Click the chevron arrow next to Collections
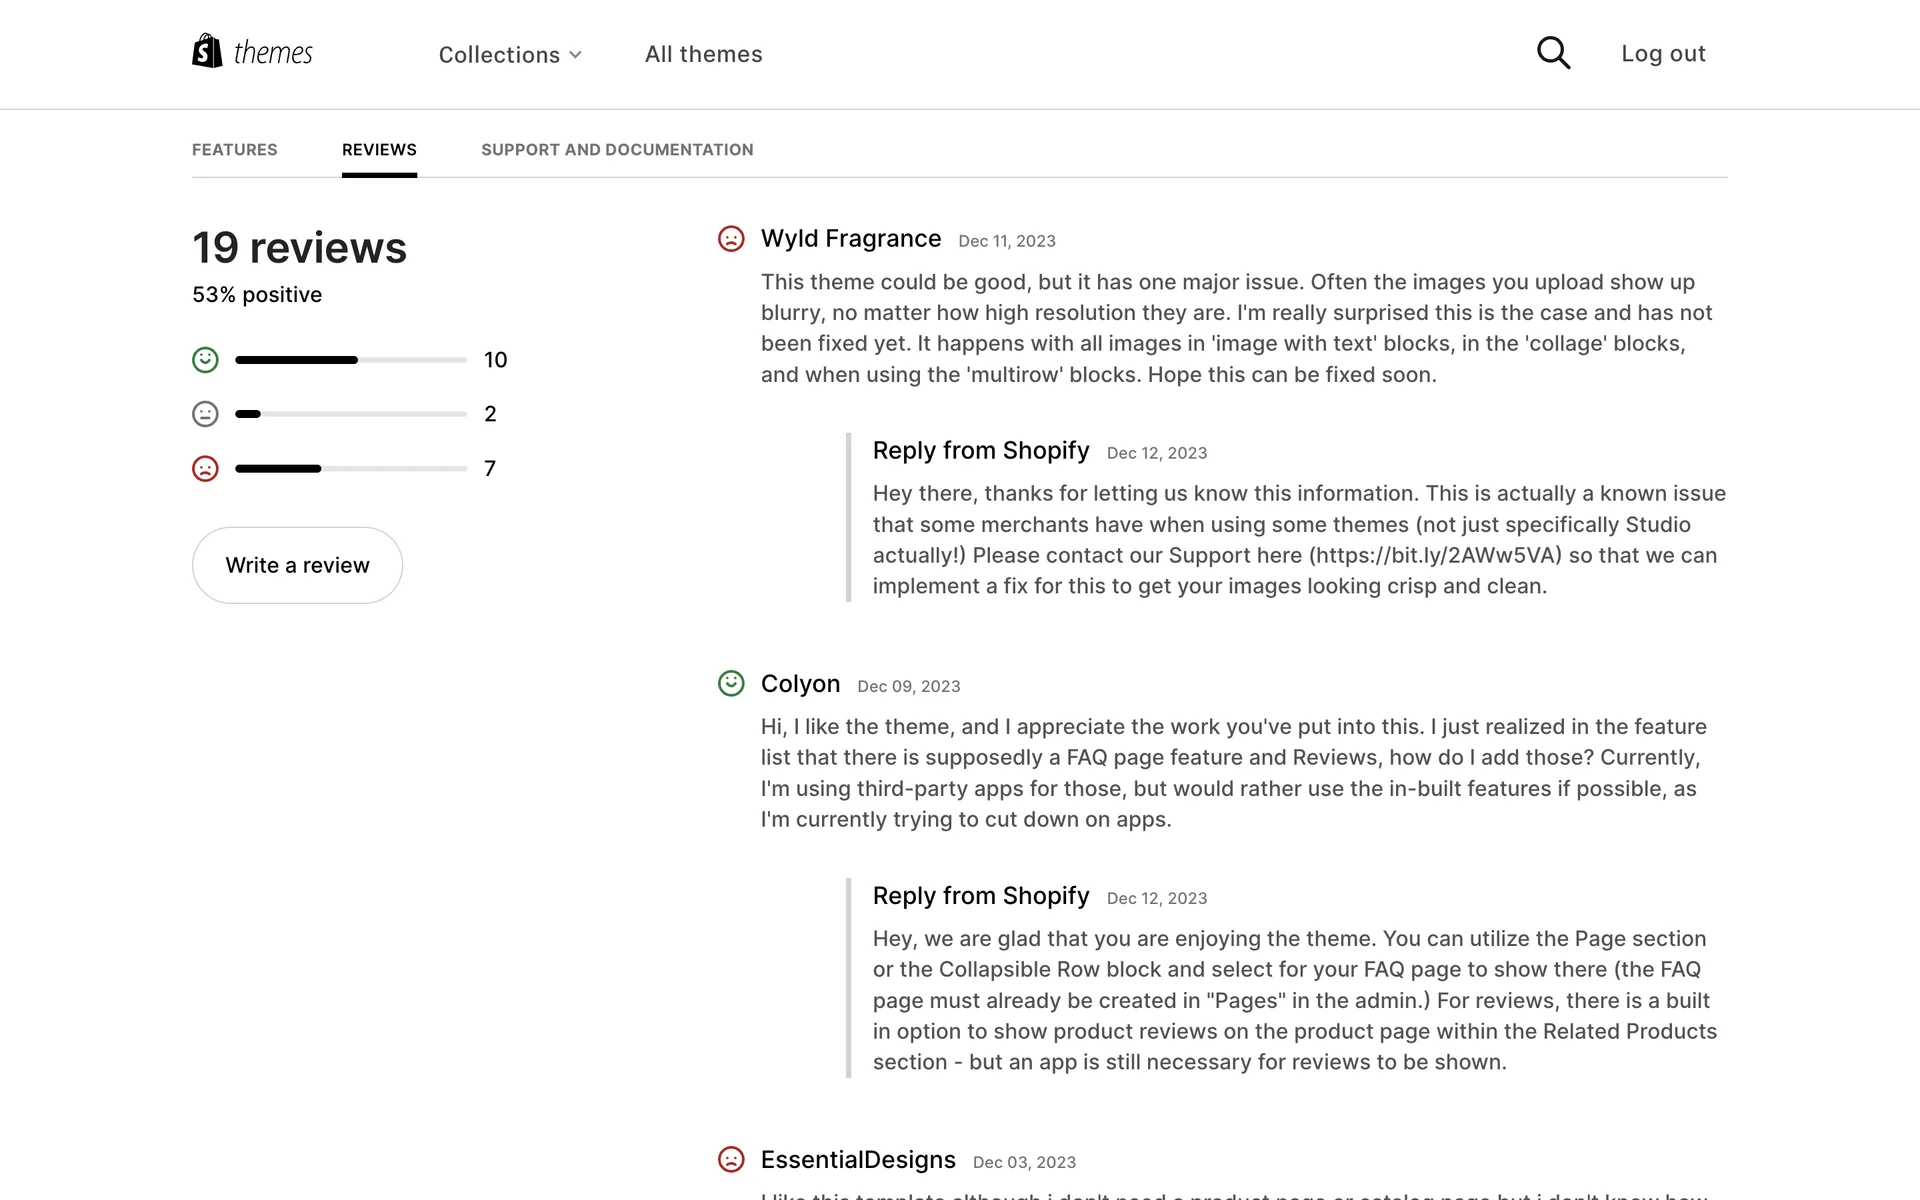Image resolution: width=1920 pixels, height=1200 pixels. (x=576, y=55)
